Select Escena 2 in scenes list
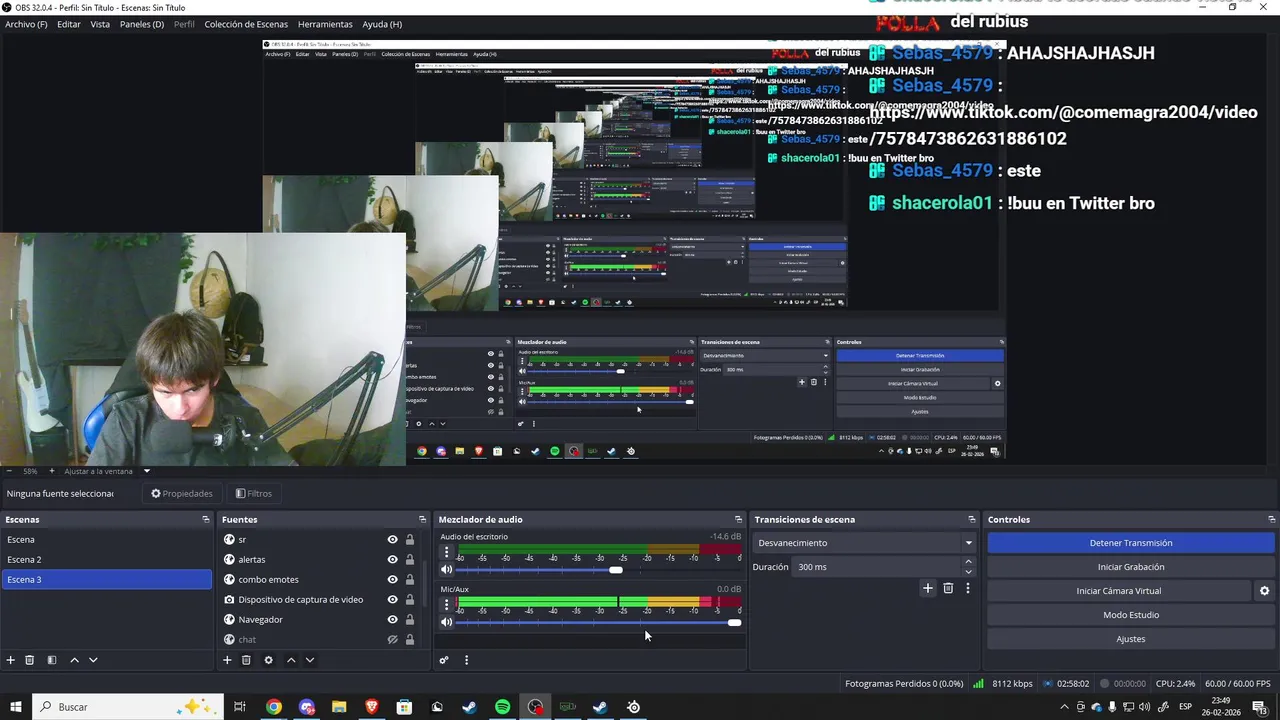Viewport: 1280px width, 720px height. pos(106,560)
